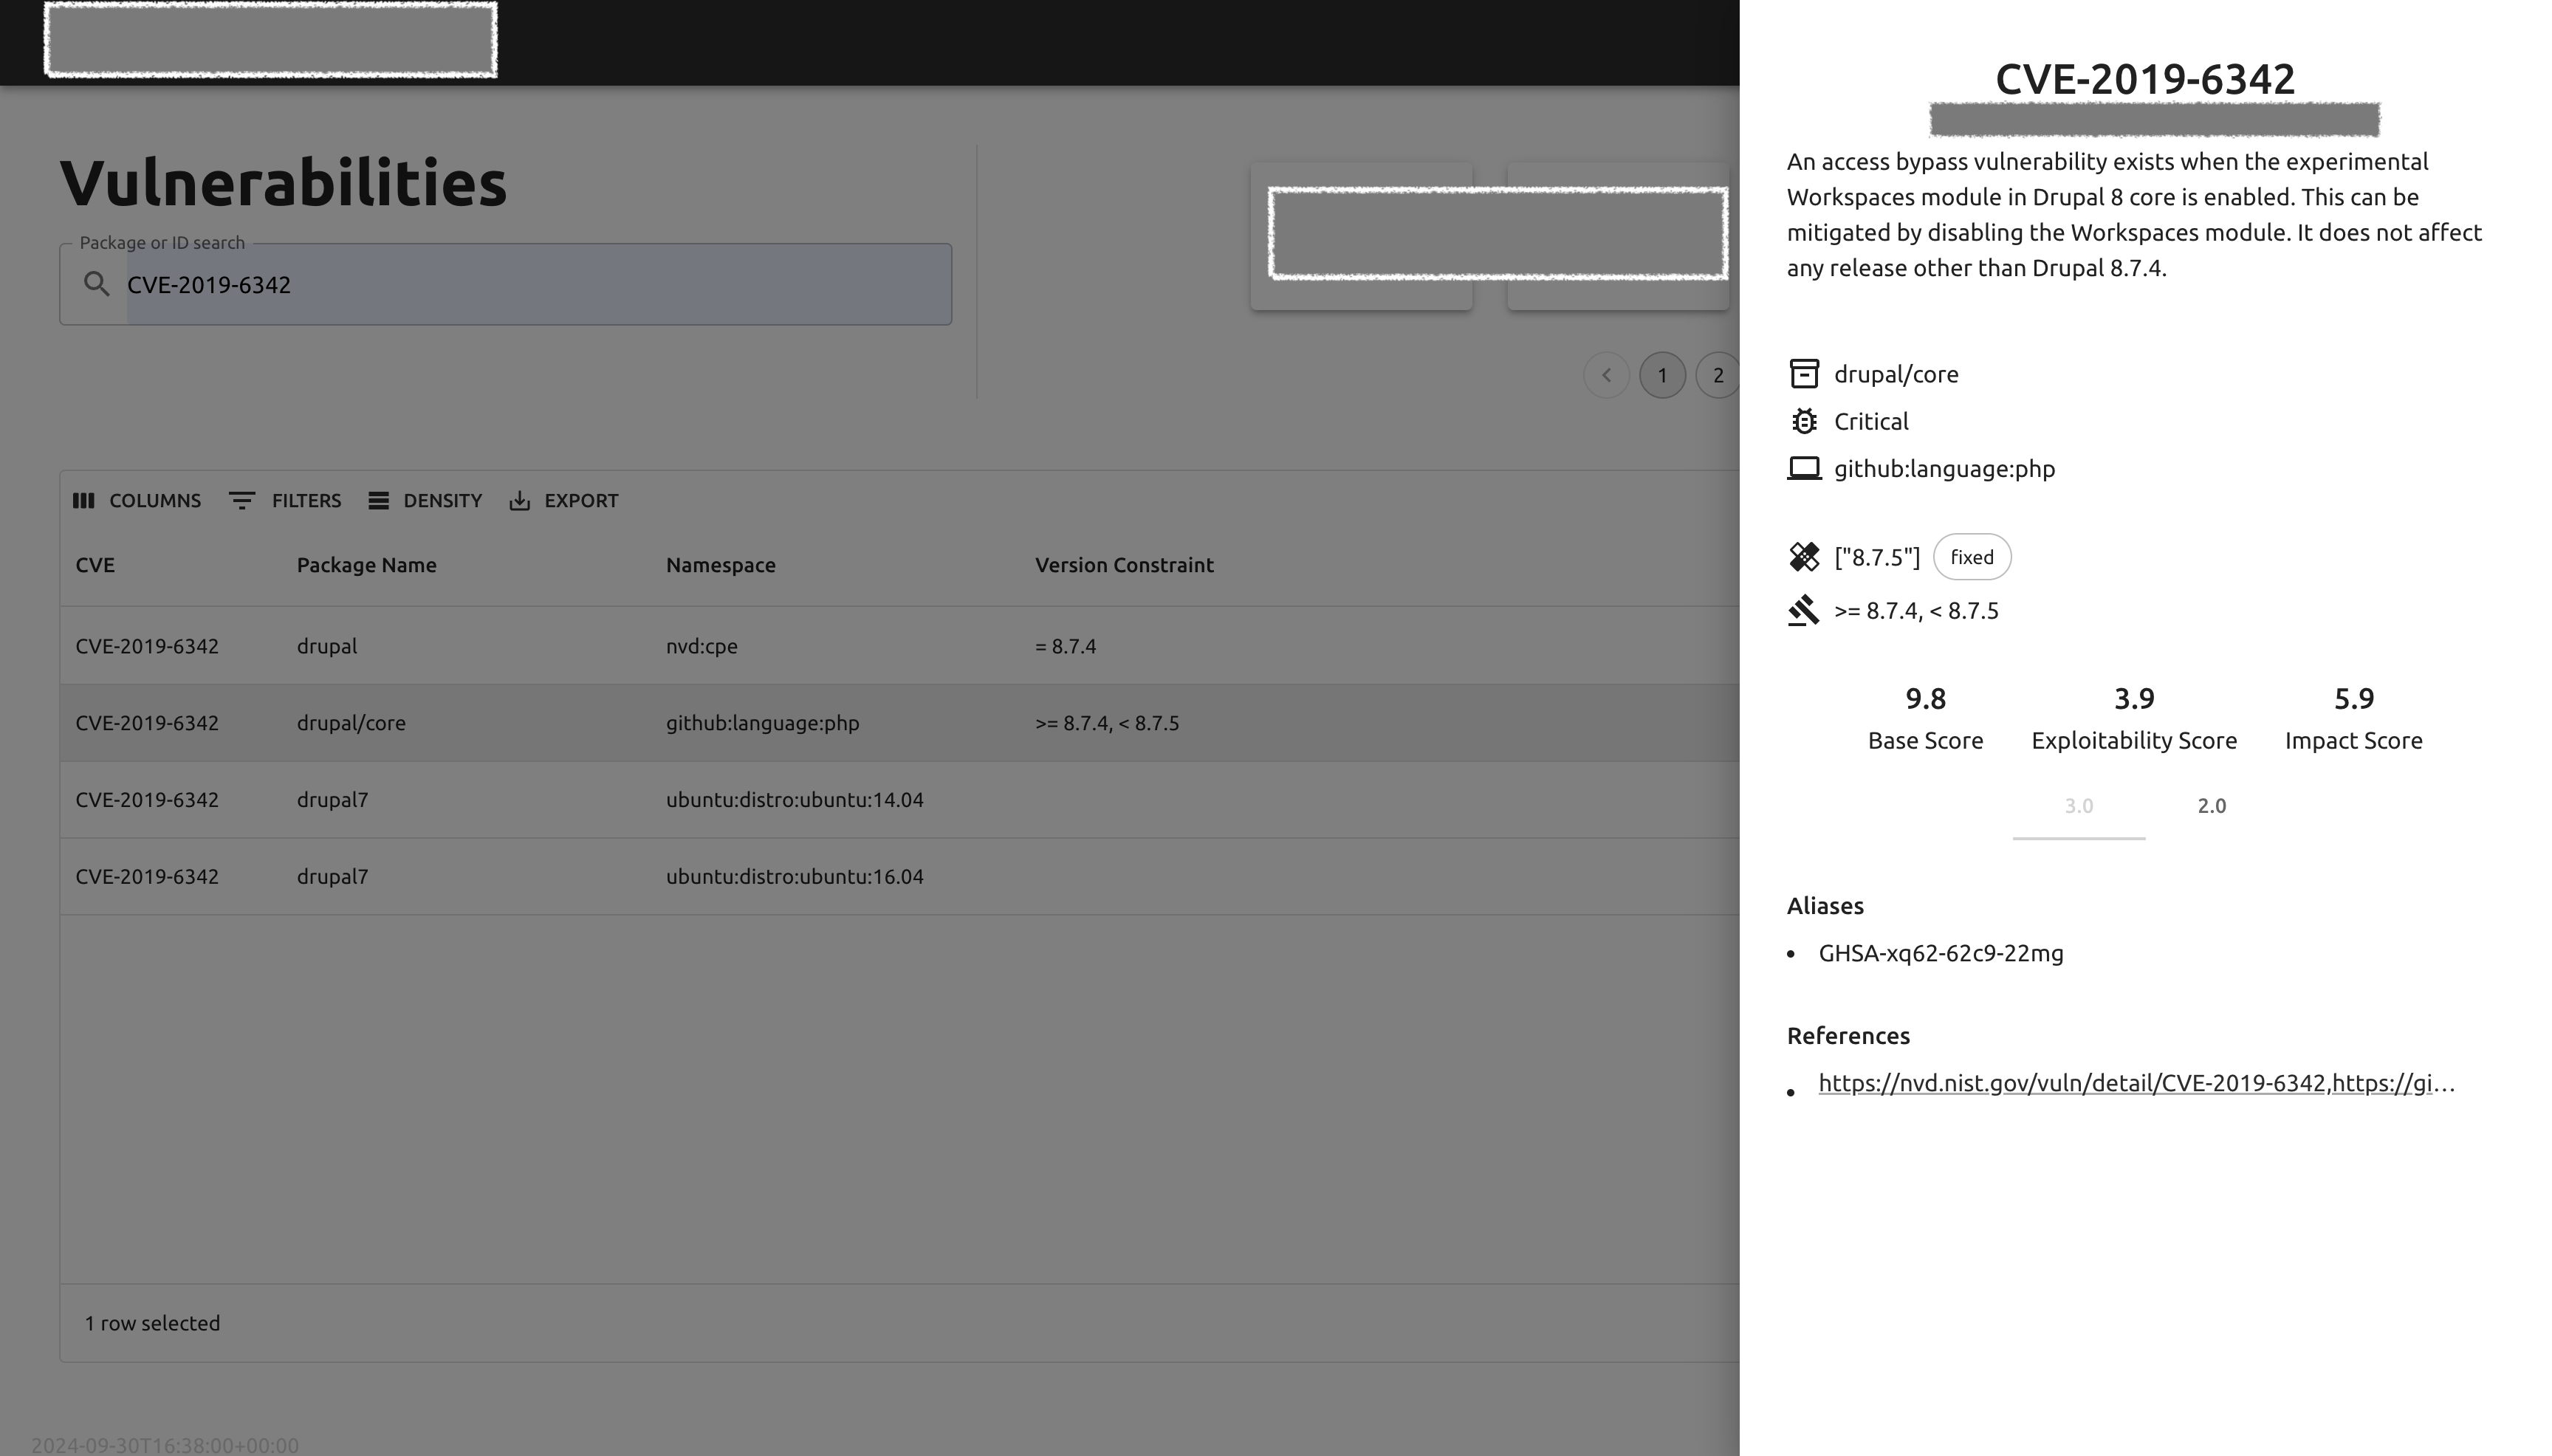Click the = 8.7.4 version constraint cell

[1065, 646]
